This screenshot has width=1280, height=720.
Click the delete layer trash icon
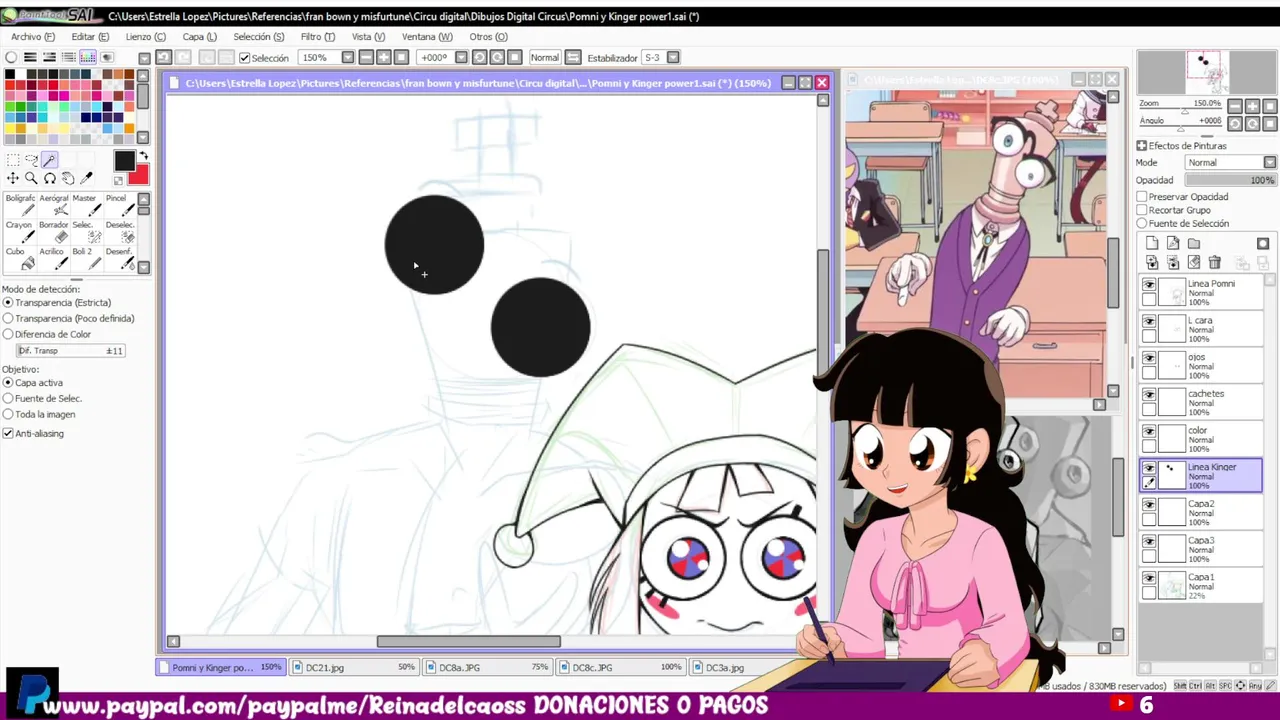1214,263
